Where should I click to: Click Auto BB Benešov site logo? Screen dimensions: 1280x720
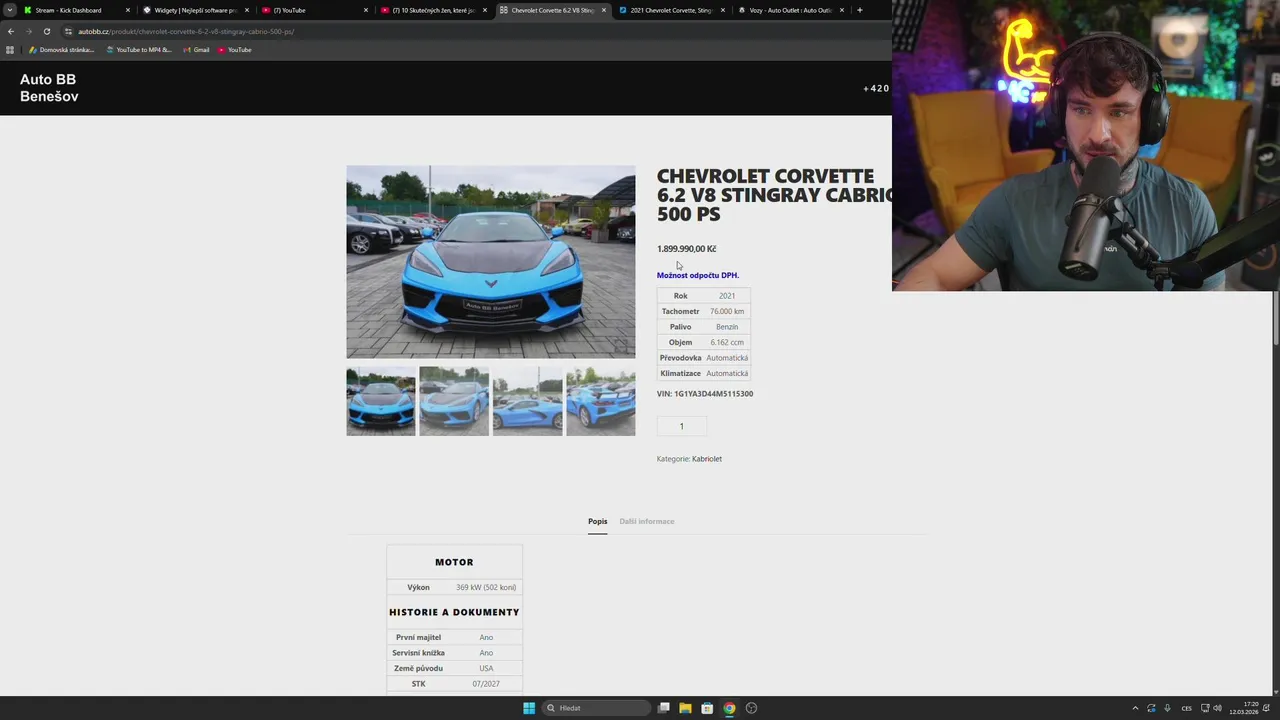(x=49, y=88)
